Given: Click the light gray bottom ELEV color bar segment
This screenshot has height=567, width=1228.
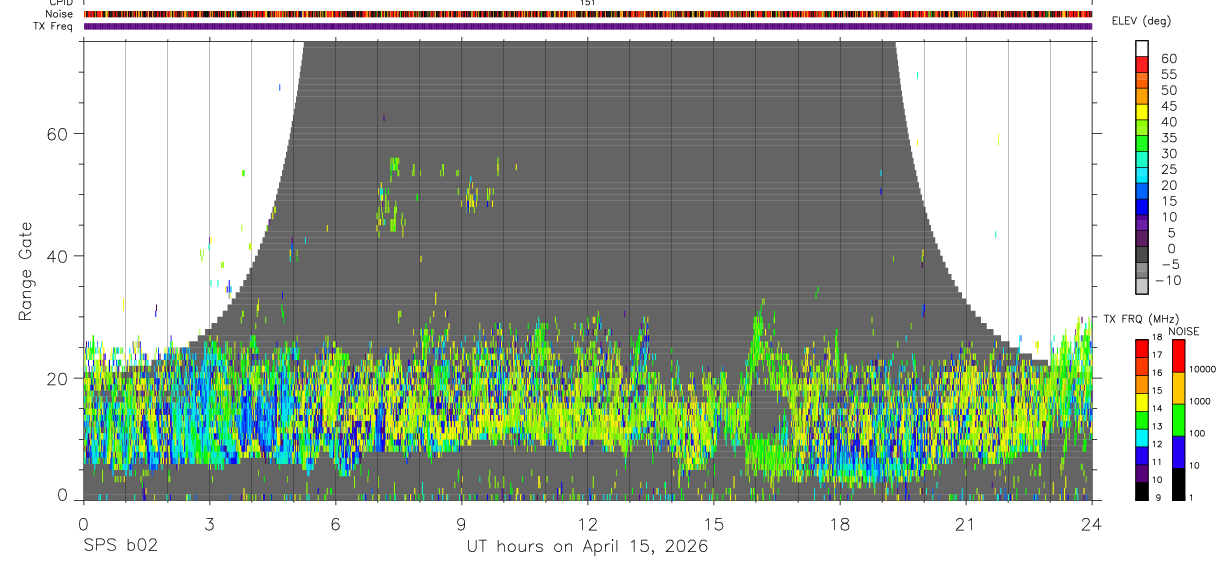Looking at the screenshot, I should (1142, 286).
